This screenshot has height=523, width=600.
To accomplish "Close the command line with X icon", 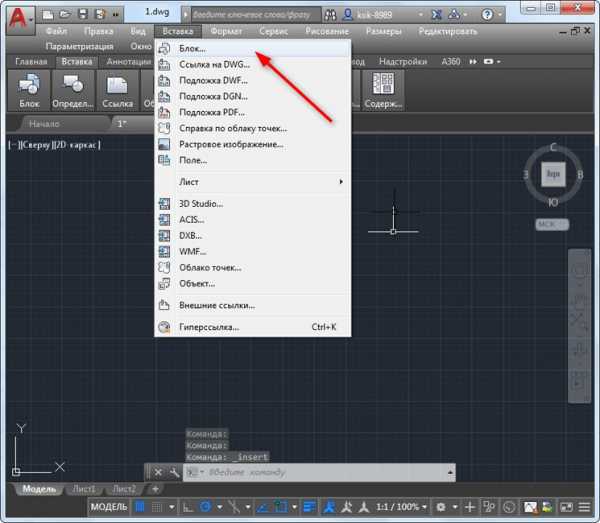I will click(x=158, y=472).
